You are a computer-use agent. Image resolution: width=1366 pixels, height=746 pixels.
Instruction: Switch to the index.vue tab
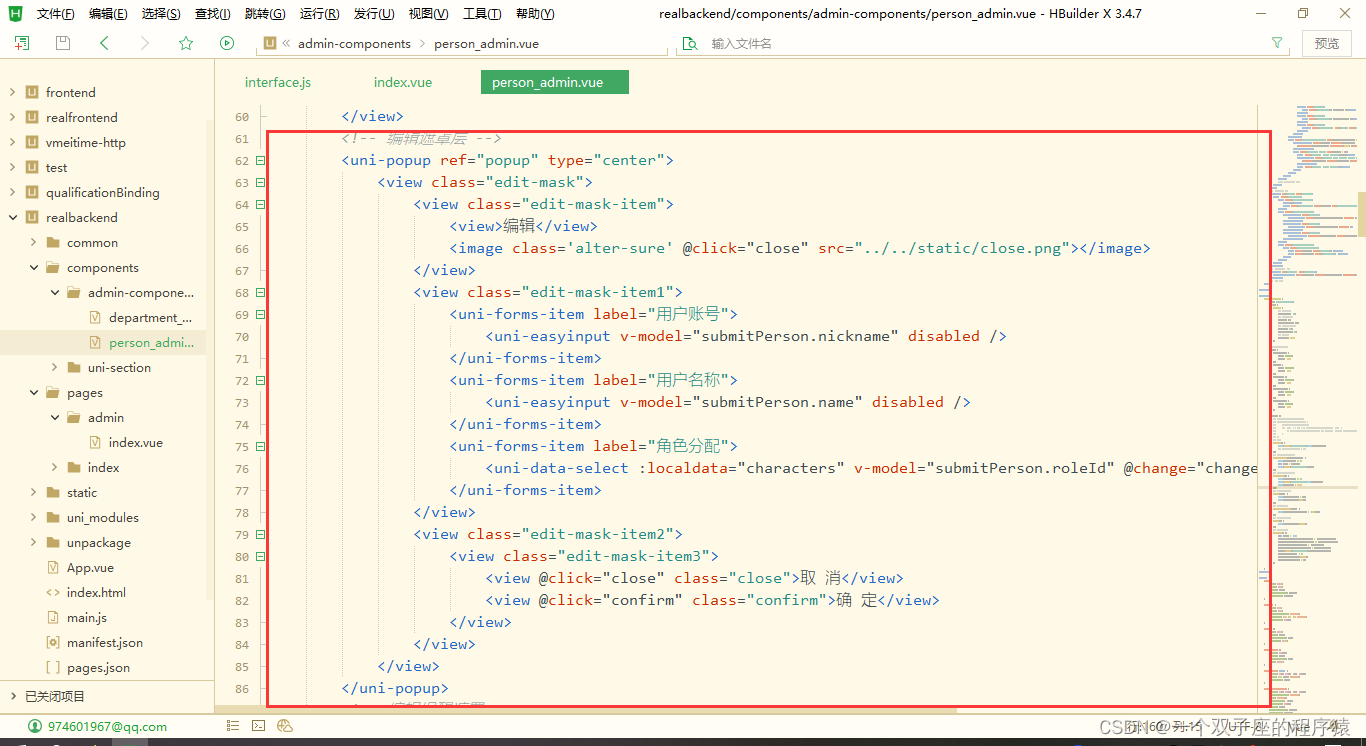coord(403,82)
